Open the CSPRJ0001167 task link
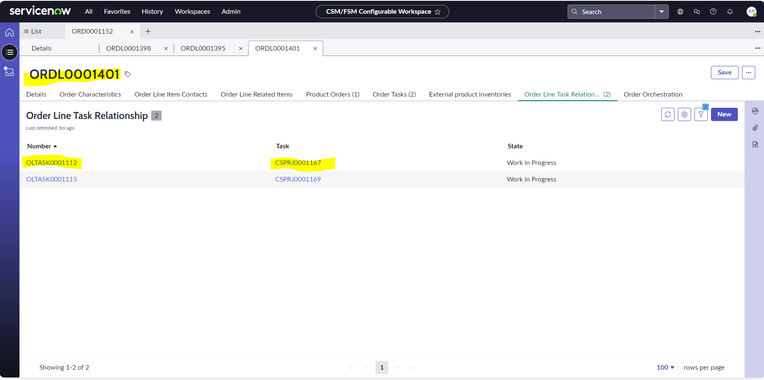Image resolution: width=764 pixels, height=380 pixels. click(298, 163)
